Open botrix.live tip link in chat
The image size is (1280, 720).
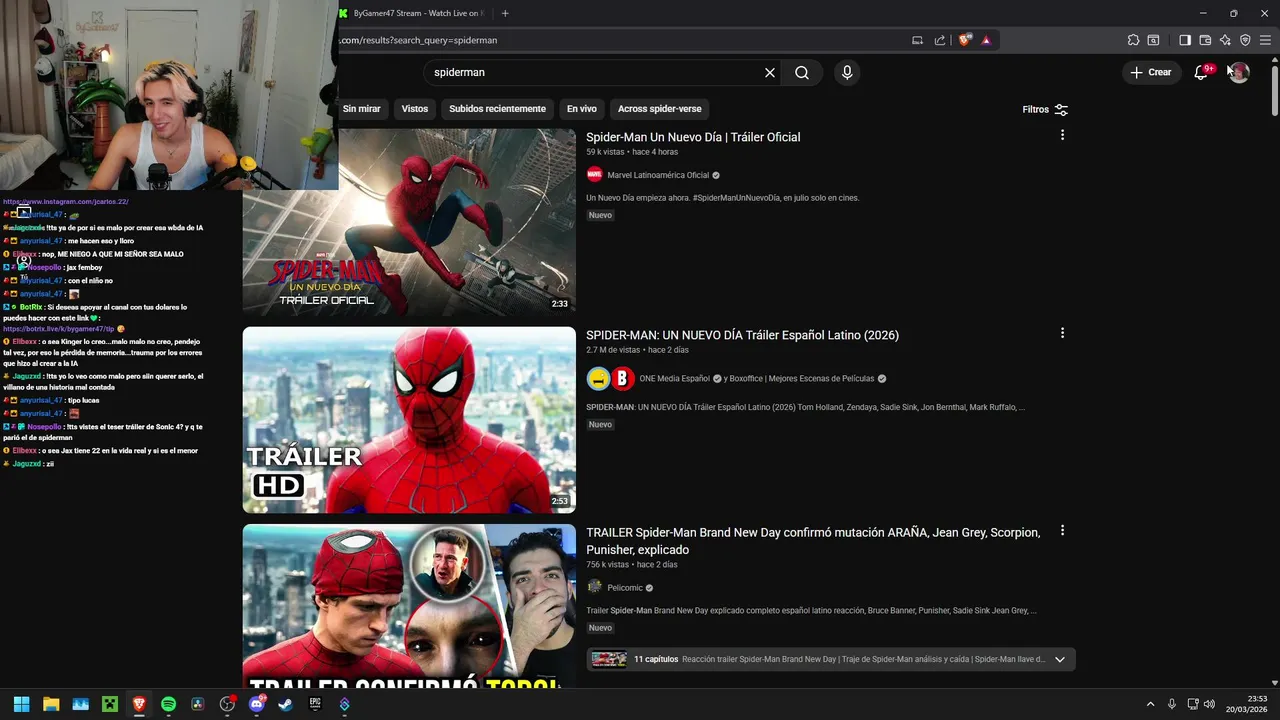59,329
